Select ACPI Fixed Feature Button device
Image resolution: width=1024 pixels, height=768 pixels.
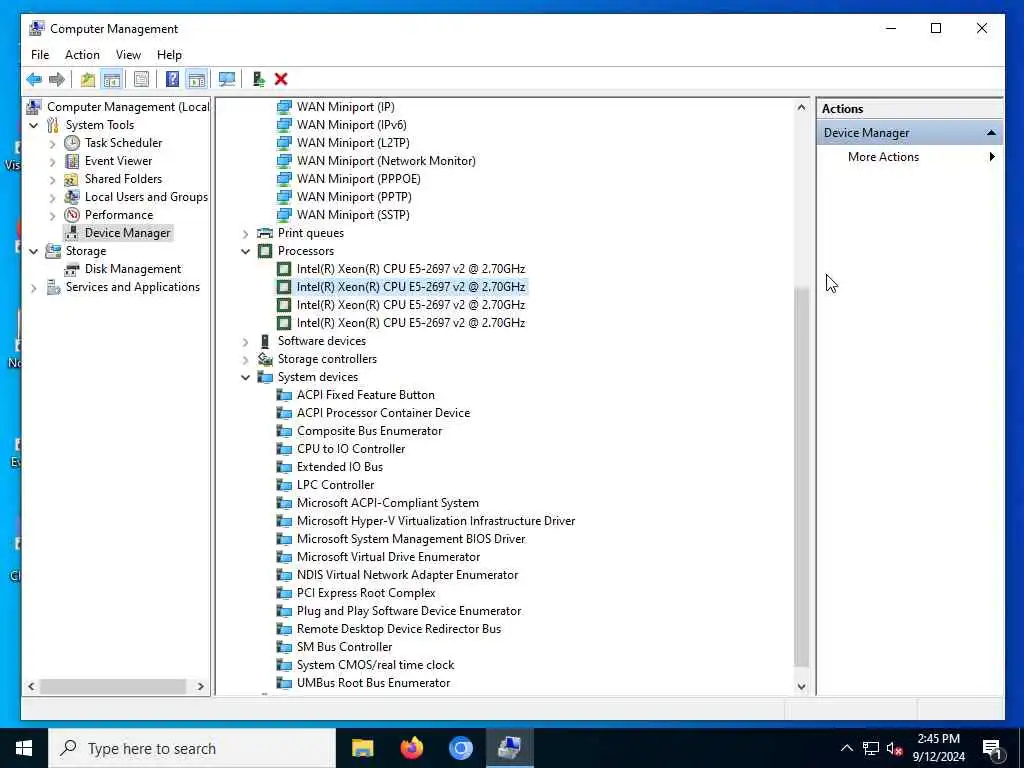[x=366, y=395]
